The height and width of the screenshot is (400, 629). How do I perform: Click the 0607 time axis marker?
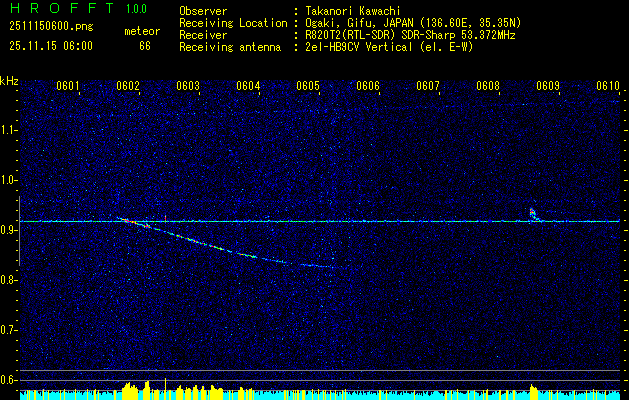(428, 86)
